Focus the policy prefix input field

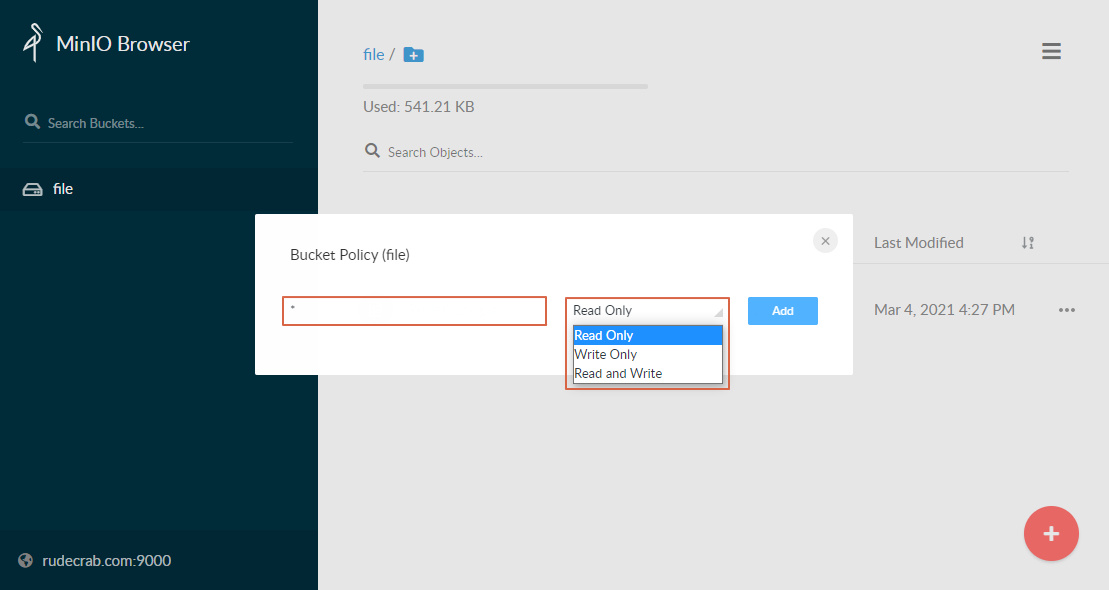(x=414, y=311)
